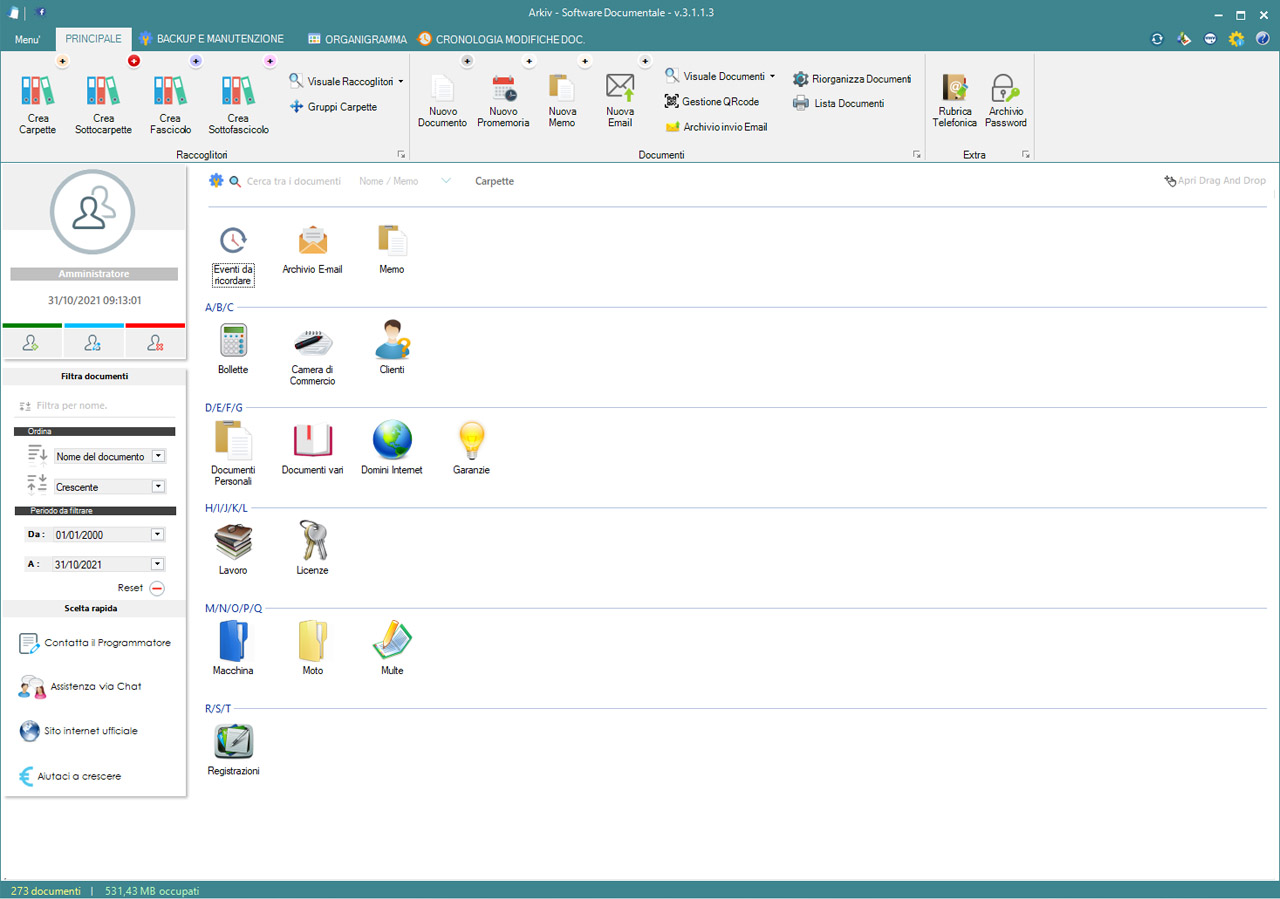Click the Amministratore profile avatar
1280x899 pixels.
[x=92, y=212]
